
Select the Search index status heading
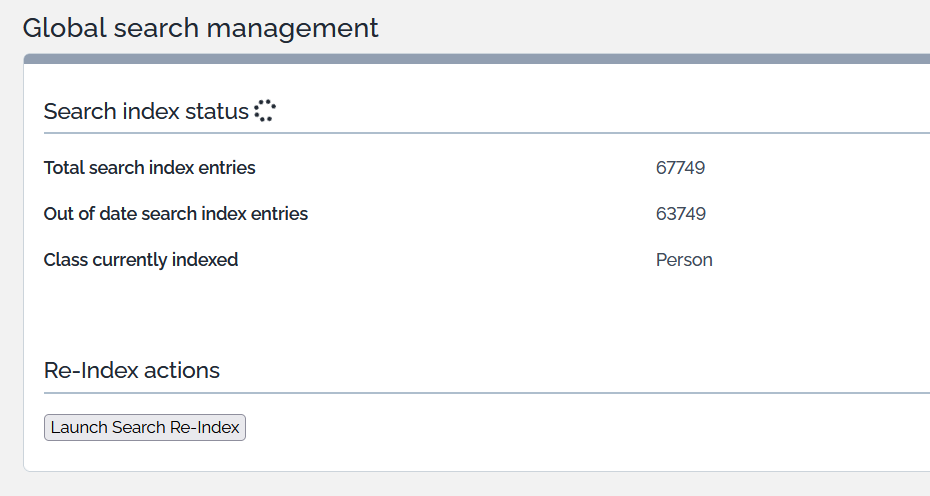click(x=146, y=111)
